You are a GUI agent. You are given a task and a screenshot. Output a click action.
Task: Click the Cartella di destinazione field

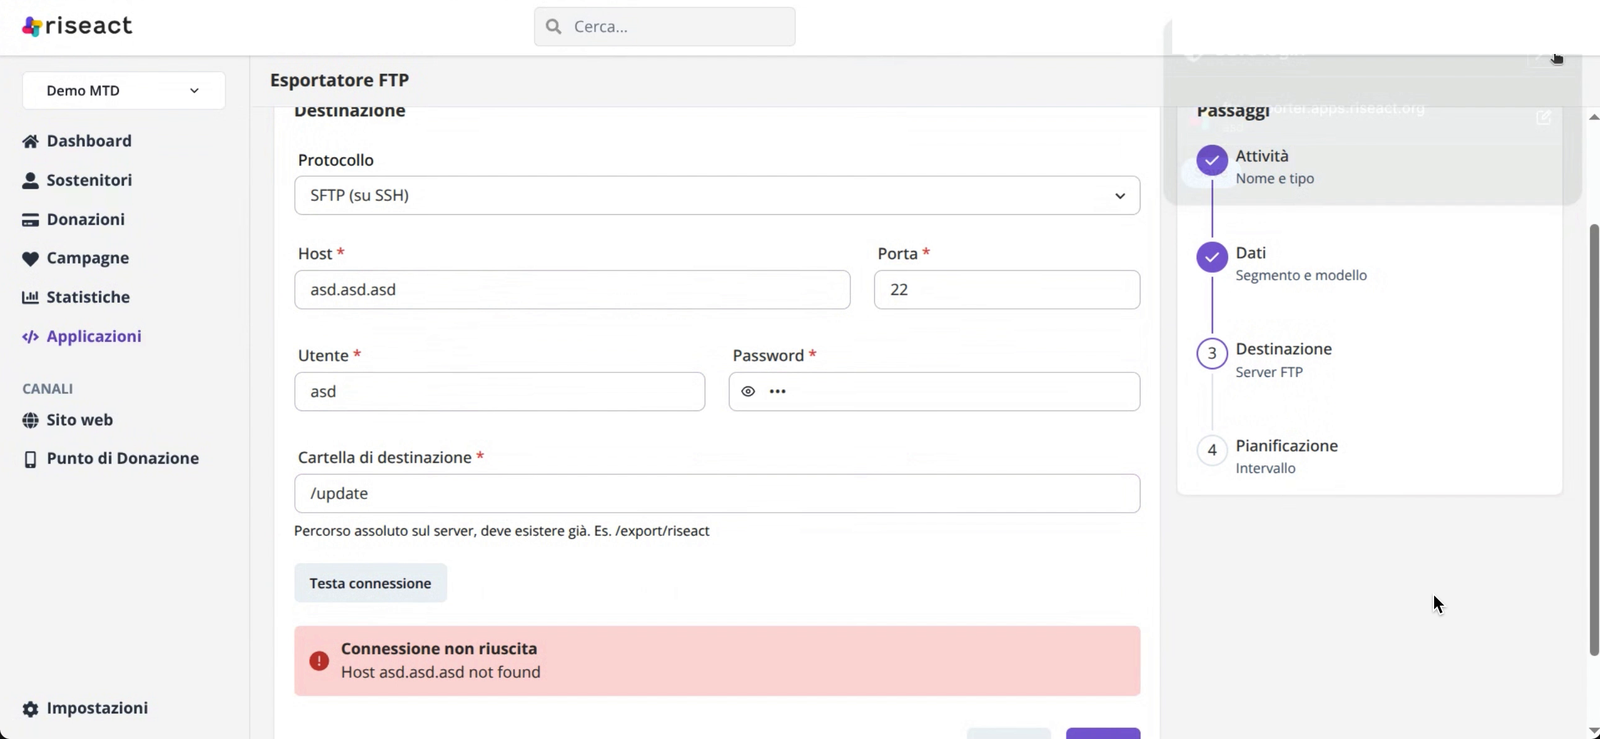(x=717, y=494)
